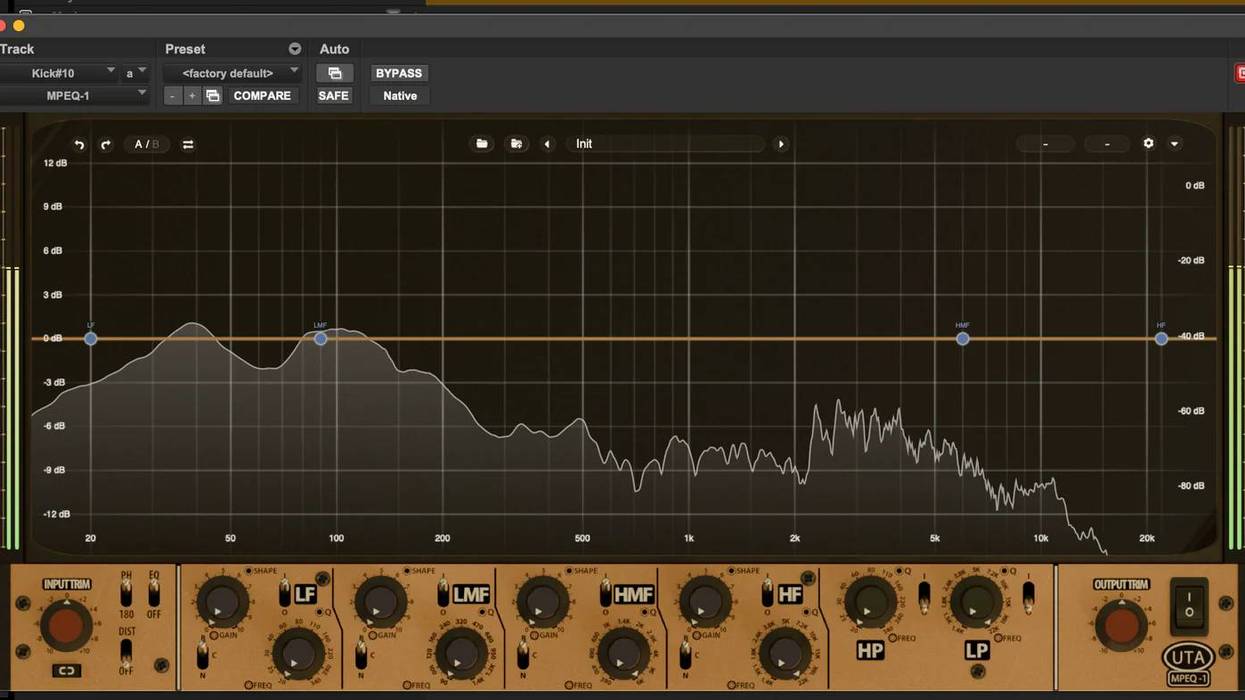Click the LP filter label
Viewport: 1245px width, 700px height.
coord(977,651)
